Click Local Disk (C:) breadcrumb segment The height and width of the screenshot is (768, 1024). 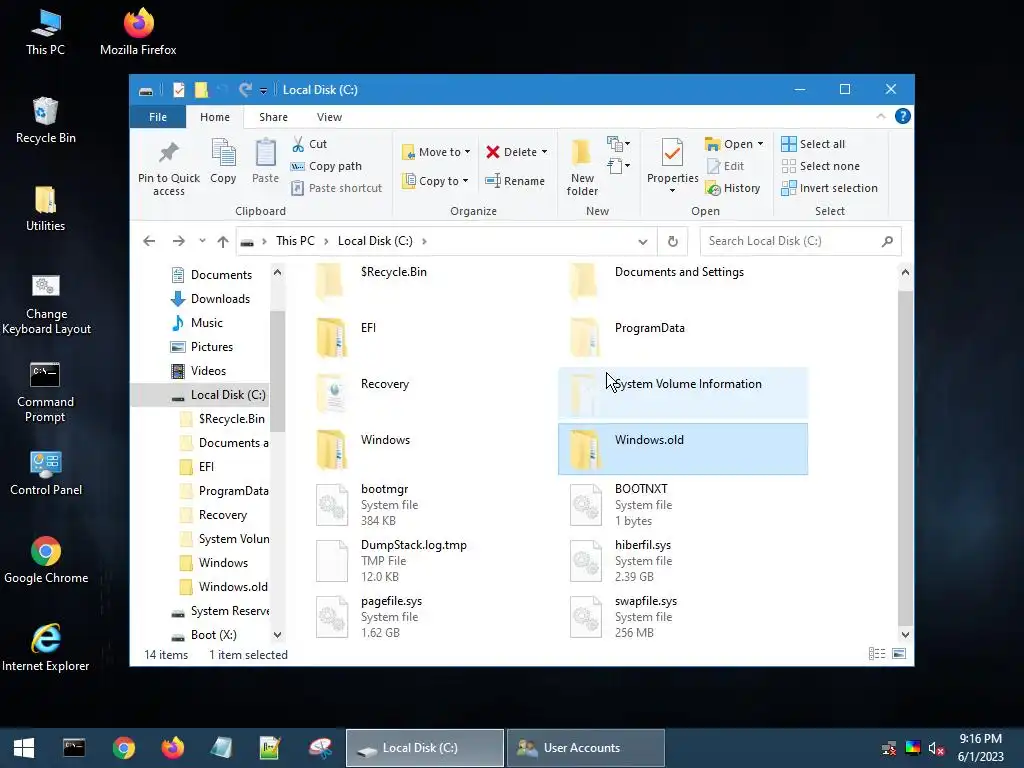[x=375, y=241]
